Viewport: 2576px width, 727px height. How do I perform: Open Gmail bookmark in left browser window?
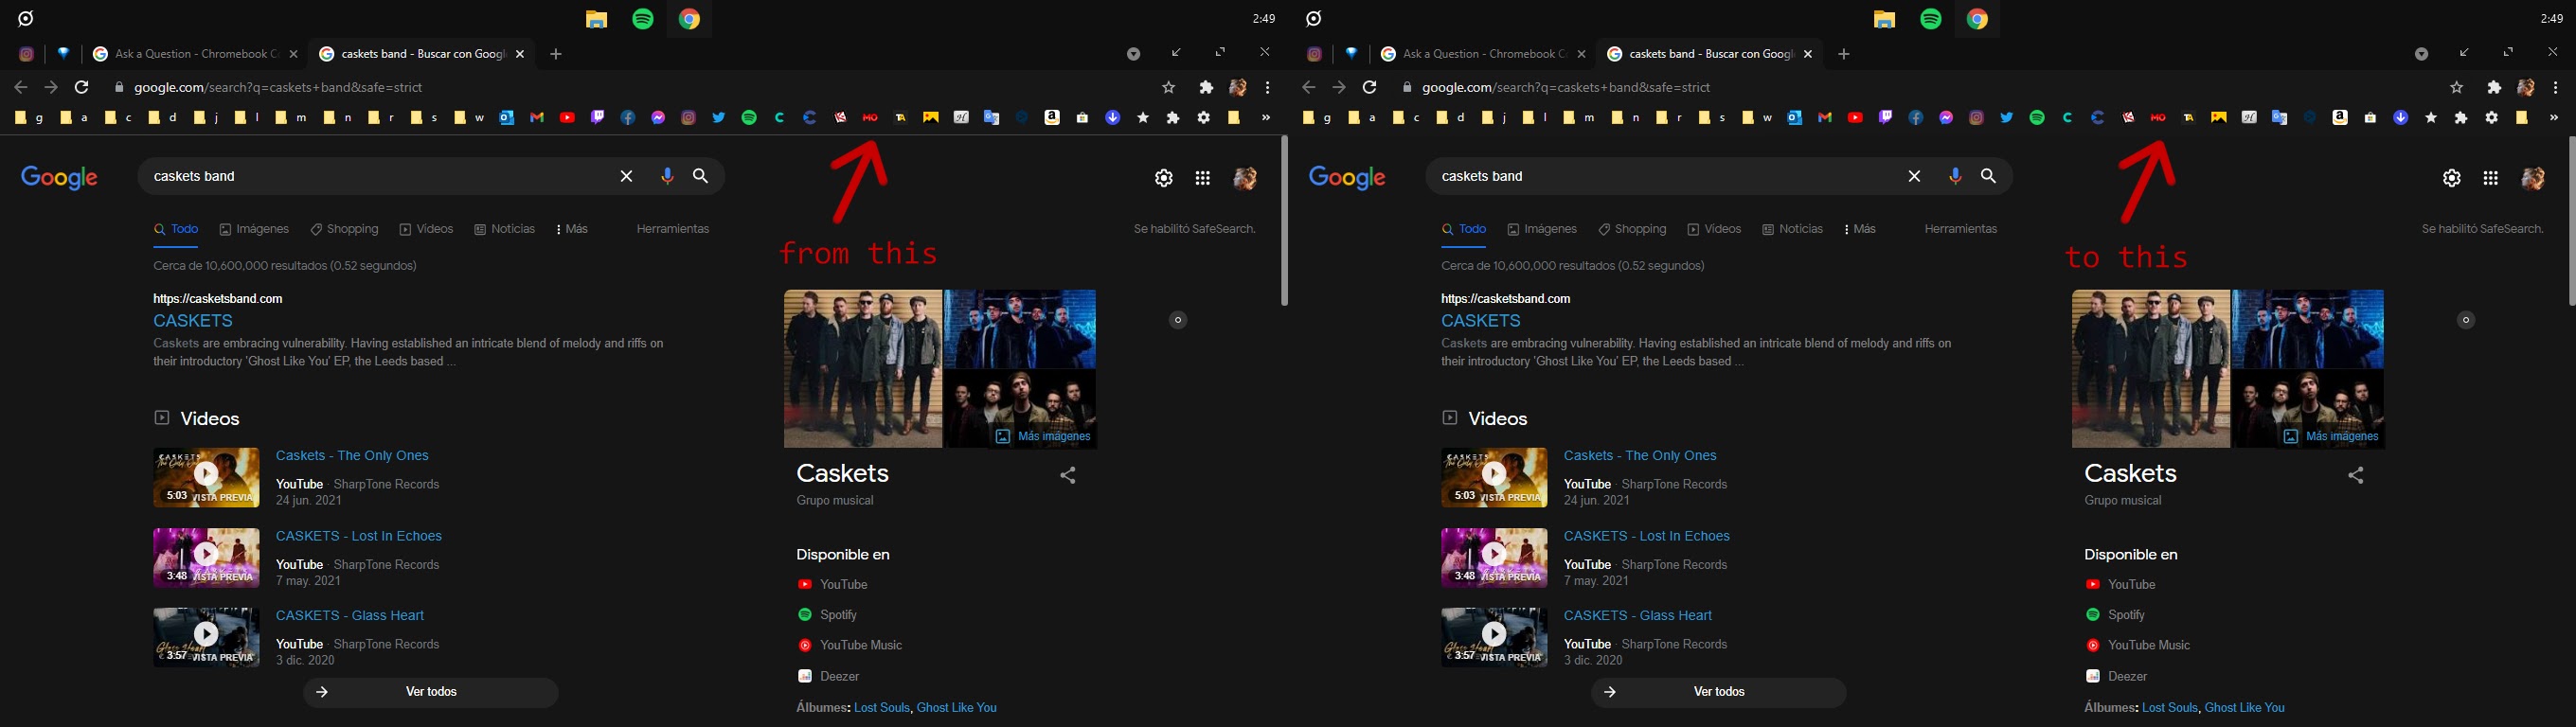click(x=537, y=118)
